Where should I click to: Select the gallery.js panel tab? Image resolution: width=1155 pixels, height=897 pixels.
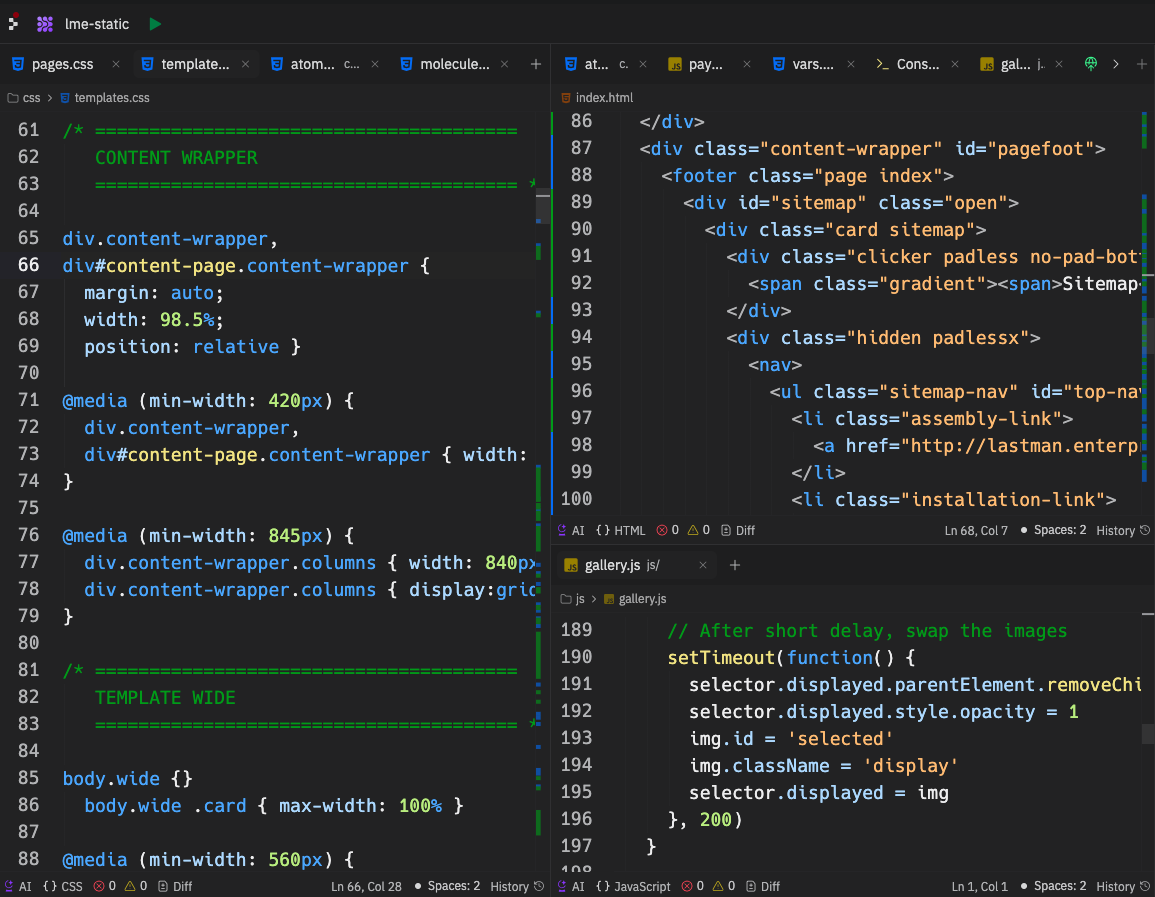point(611,564)
